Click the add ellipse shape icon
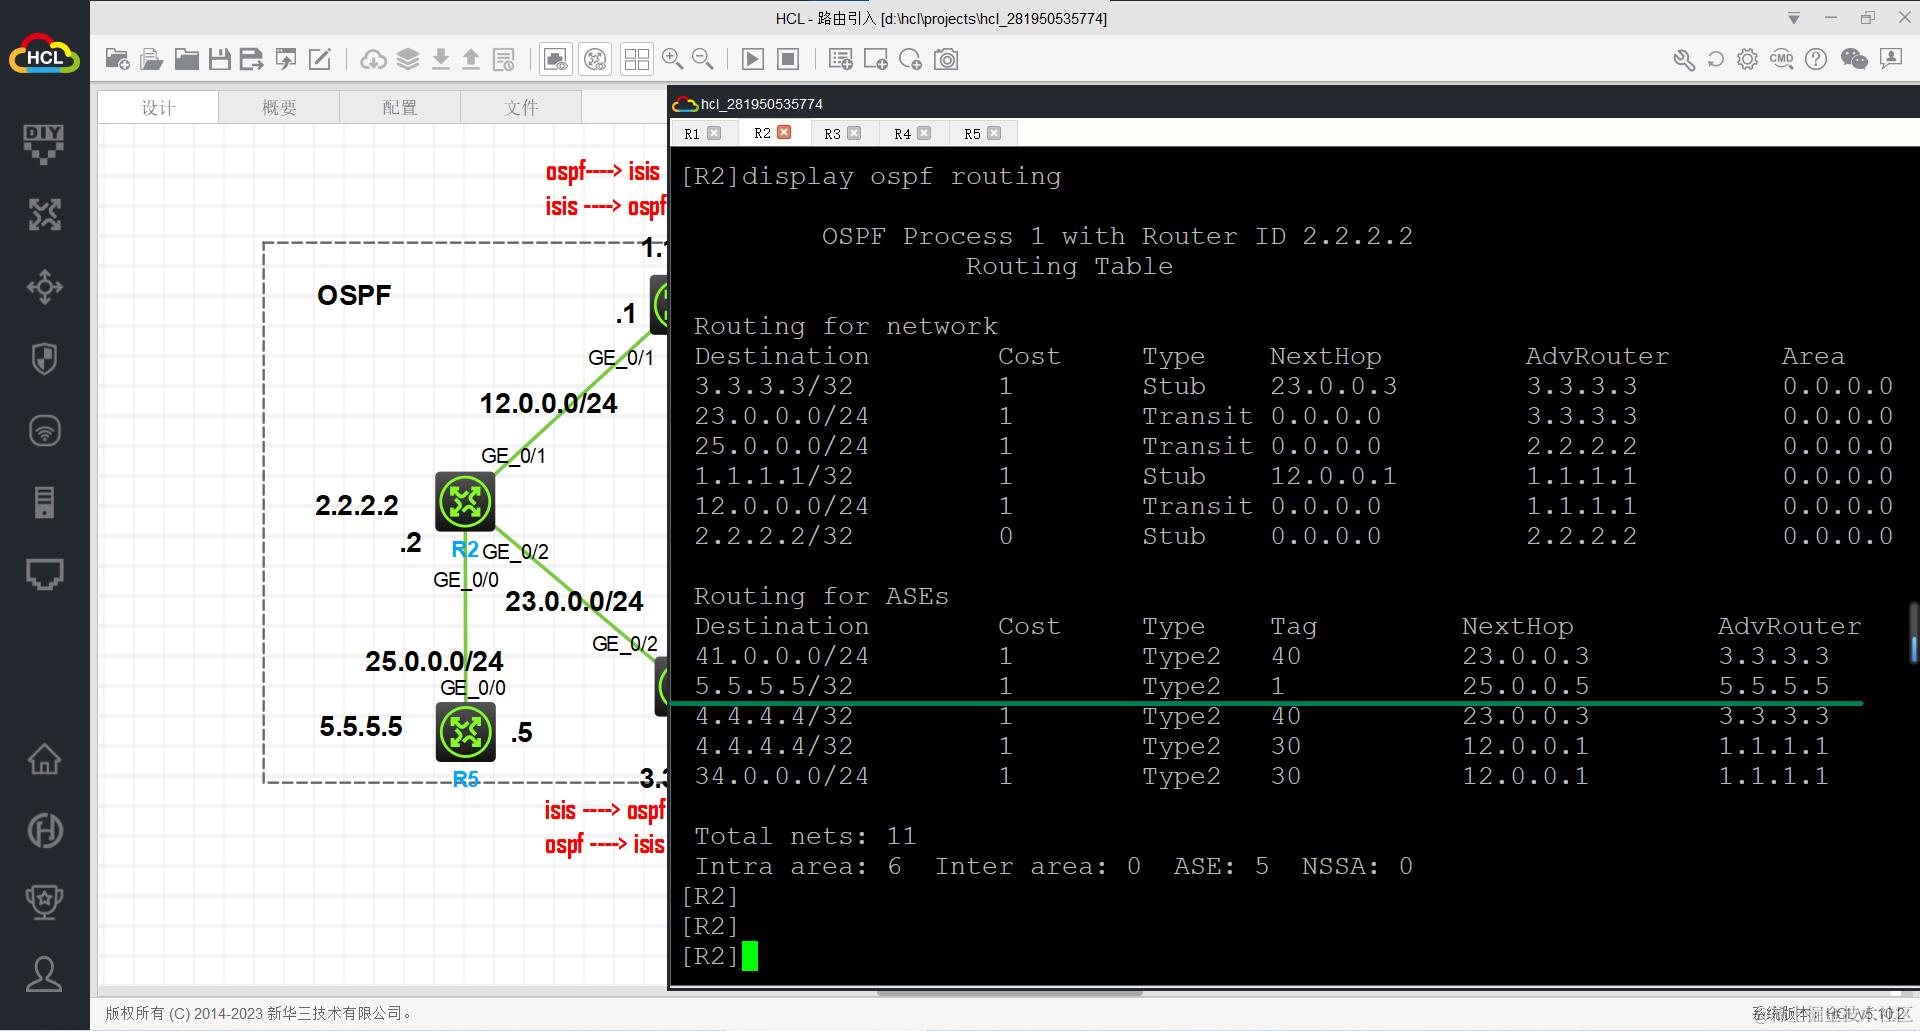This screenshot has width=1920, height=1031. click(x=910, y=59)
